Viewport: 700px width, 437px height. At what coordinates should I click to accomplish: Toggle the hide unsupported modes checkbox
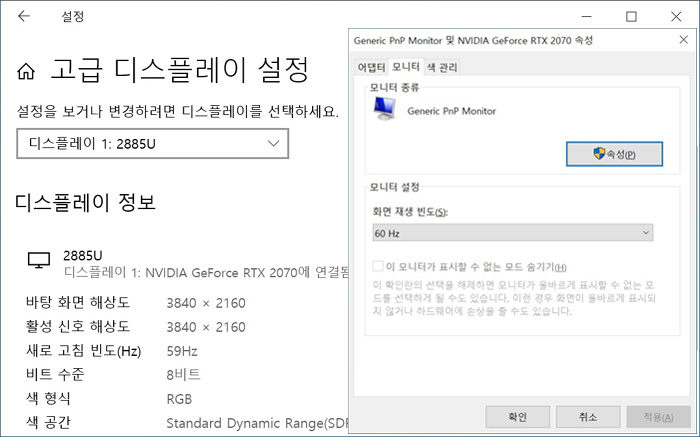click(x=378, y=266)
